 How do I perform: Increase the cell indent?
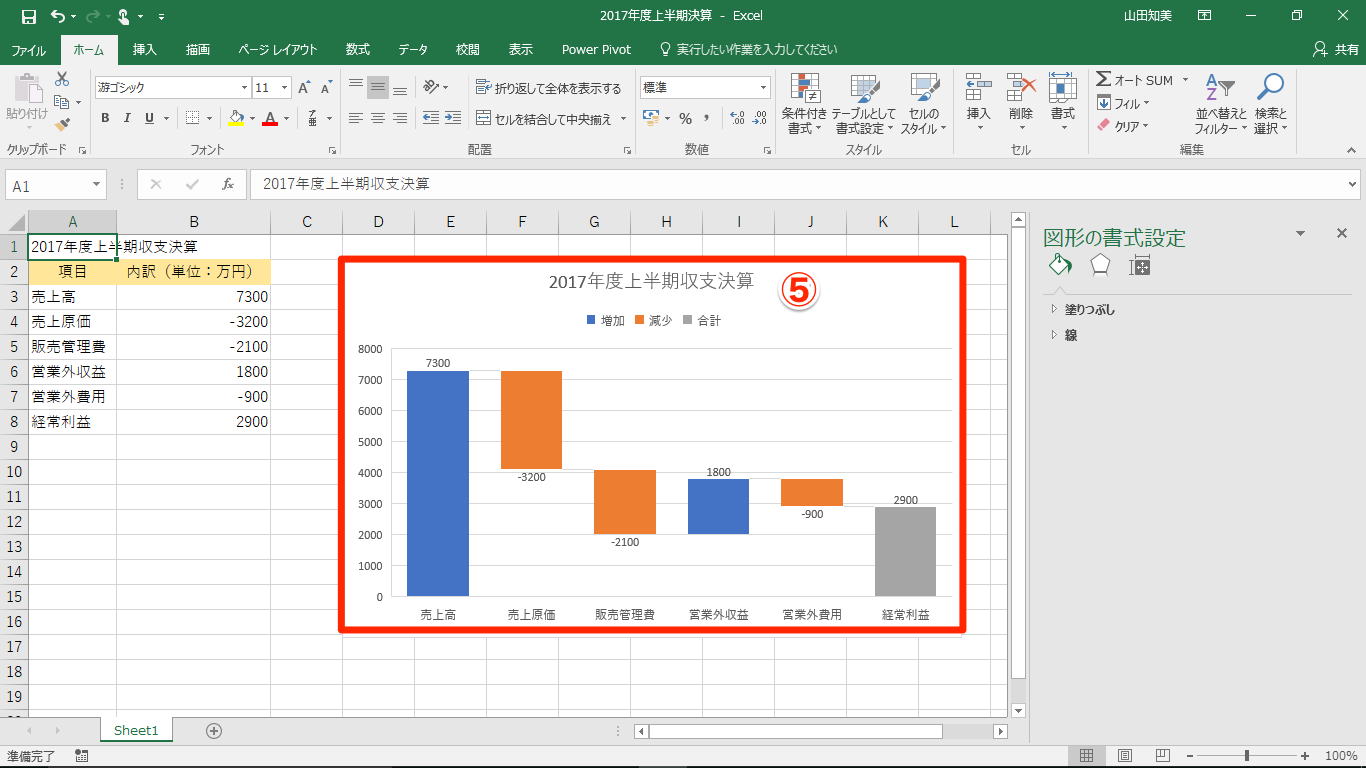coord(455,118)
